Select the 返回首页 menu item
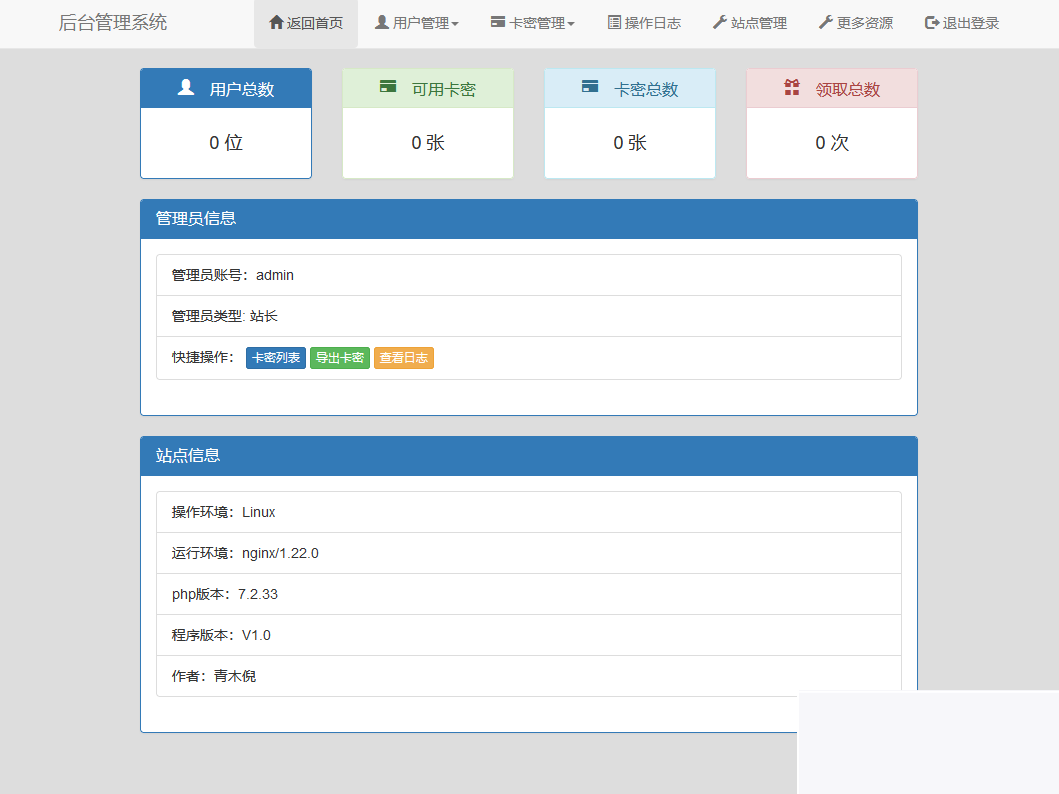Image resolution: width=1059 pixels, height=794 pixels. pyautogui.click(x=306, y=23)
